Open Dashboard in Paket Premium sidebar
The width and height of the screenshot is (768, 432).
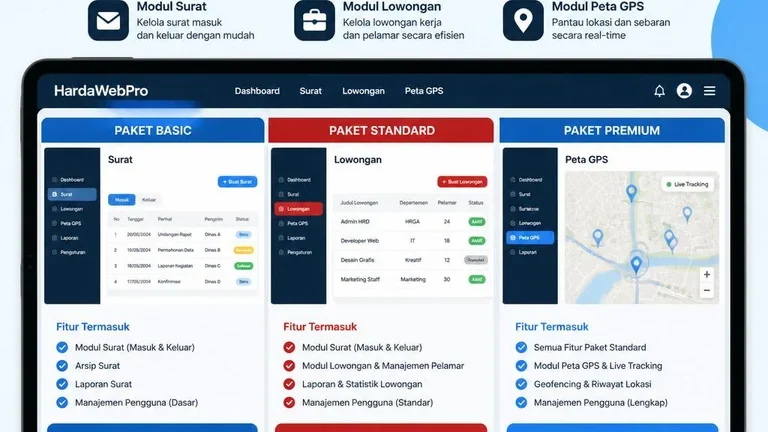pyautogui.click(x=530, y=180)
